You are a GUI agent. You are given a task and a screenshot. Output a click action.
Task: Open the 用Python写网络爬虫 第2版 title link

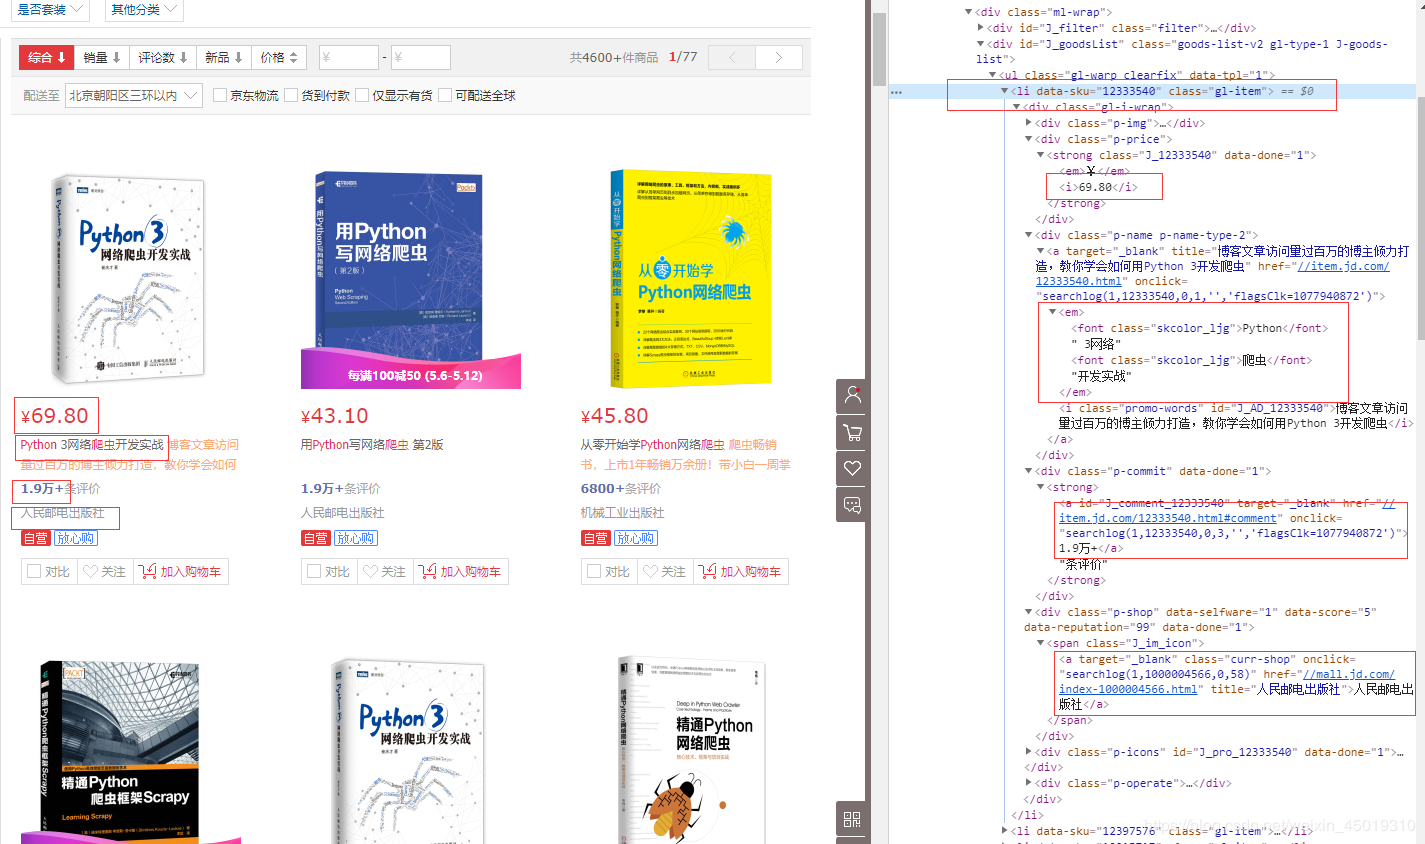coord(372,445)
